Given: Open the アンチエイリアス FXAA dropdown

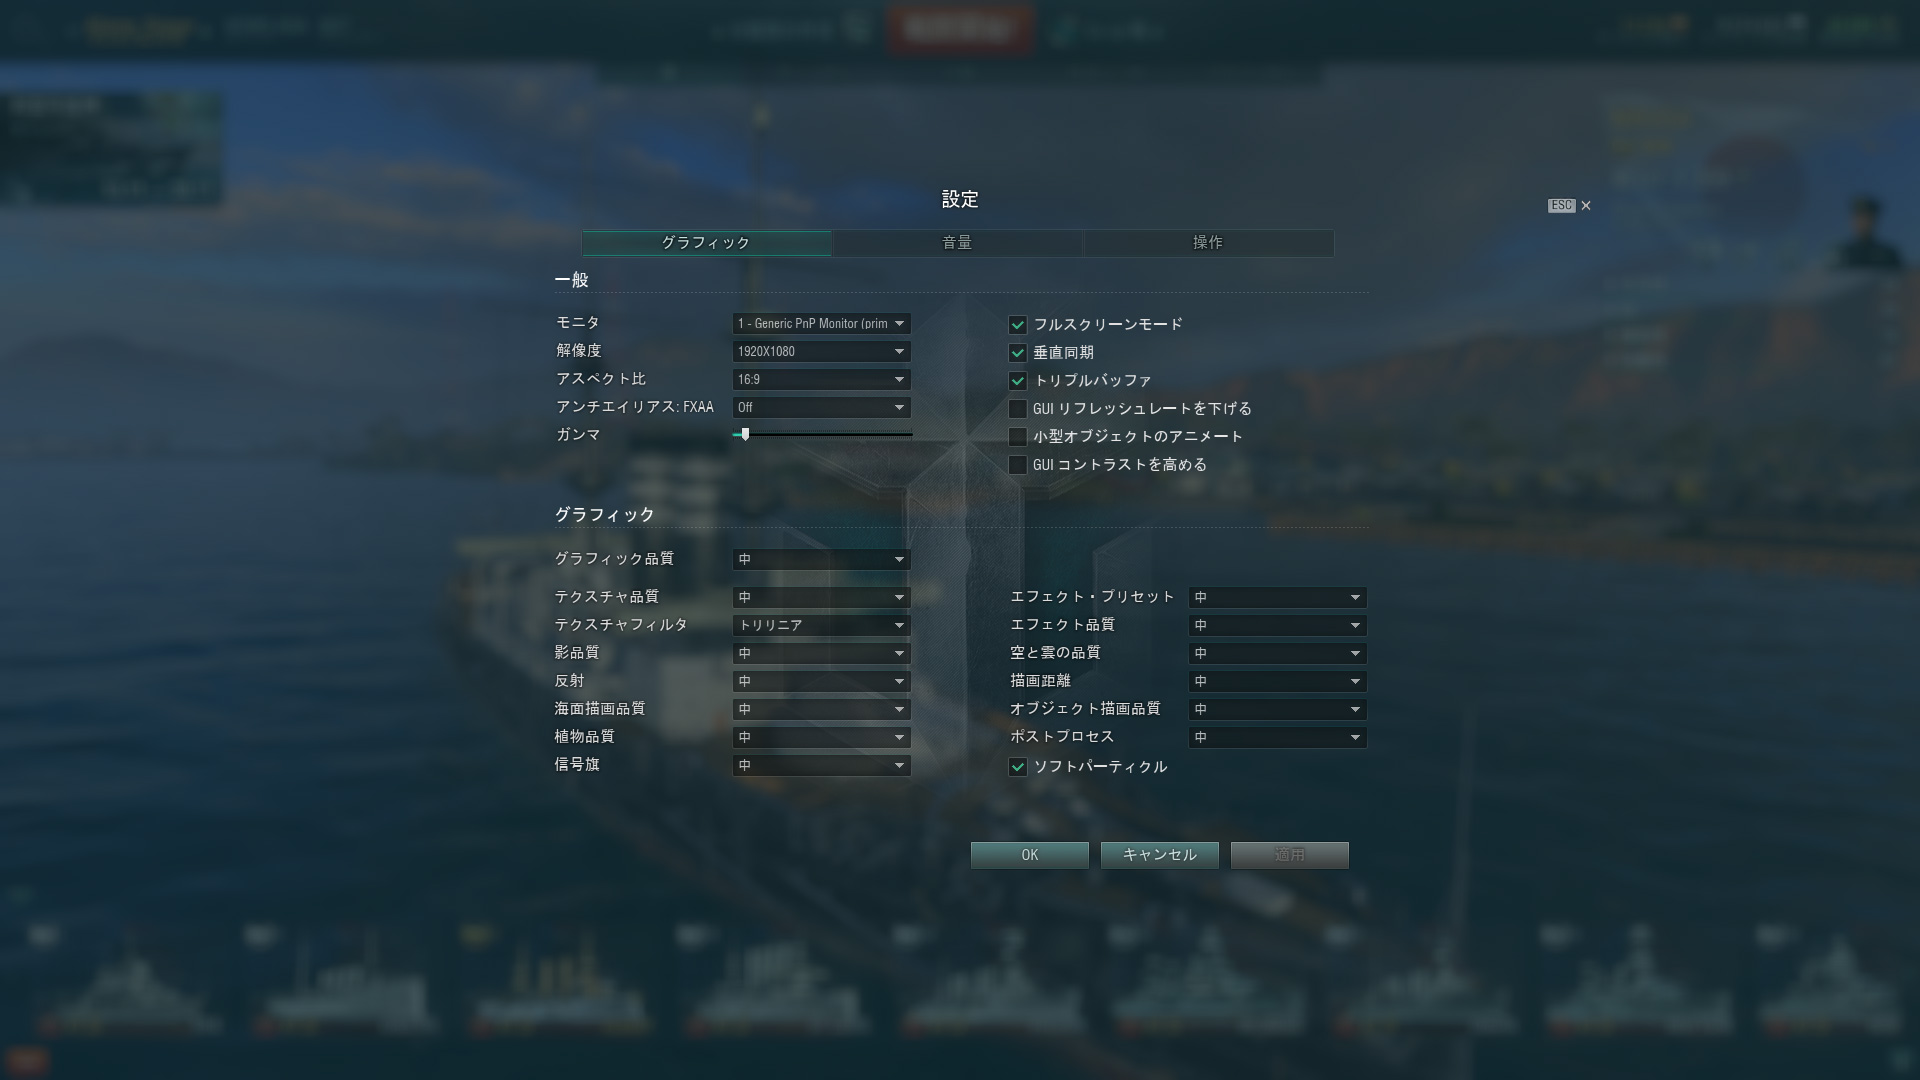Looking at the screenshot, I should click(821, 408).
